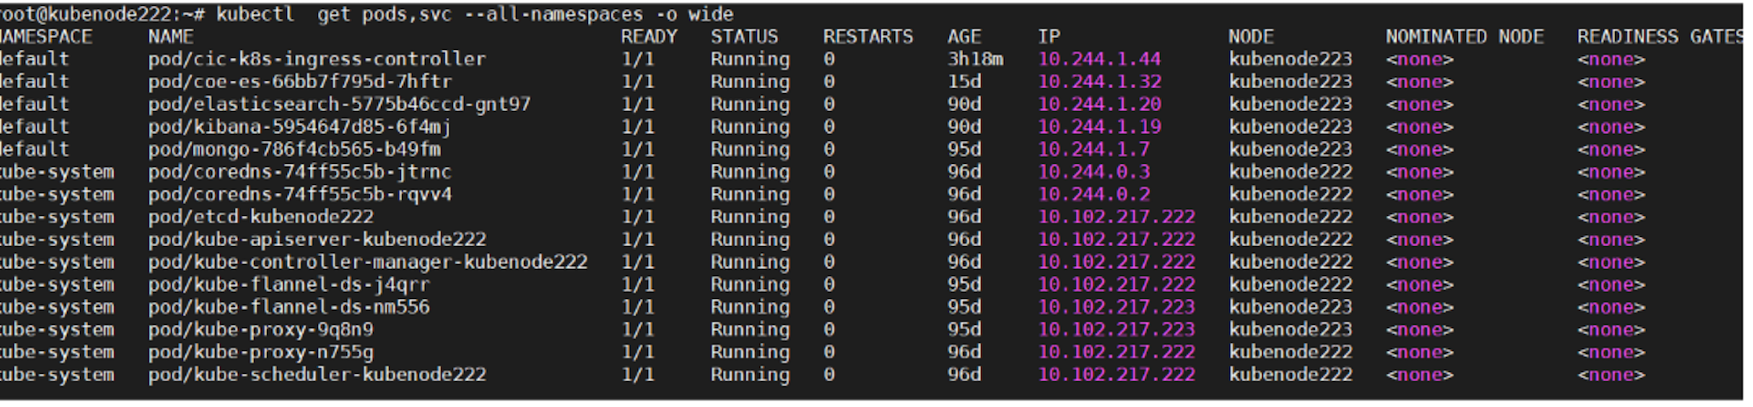Click IP address 10.244.0.2
The width and height of the screenshot is (1753, 407).
click(x=1094, y=194)
